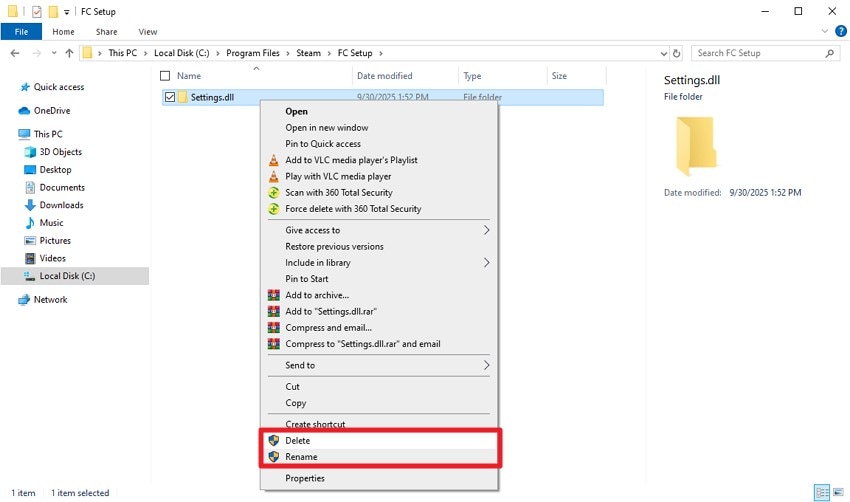Click the 360 icon beside Force delete
Screen dimensions: 850x502
pos(274,209)
